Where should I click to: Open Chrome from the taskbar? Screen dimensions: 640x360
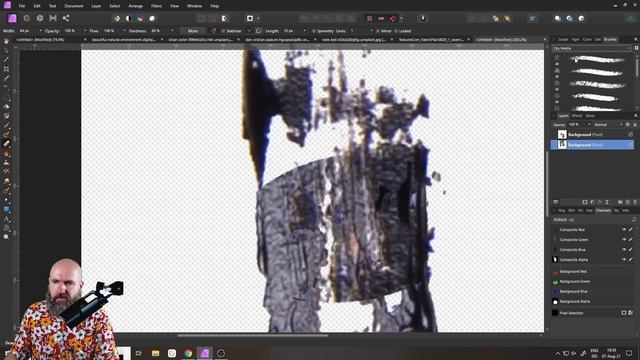click(188, 353)
